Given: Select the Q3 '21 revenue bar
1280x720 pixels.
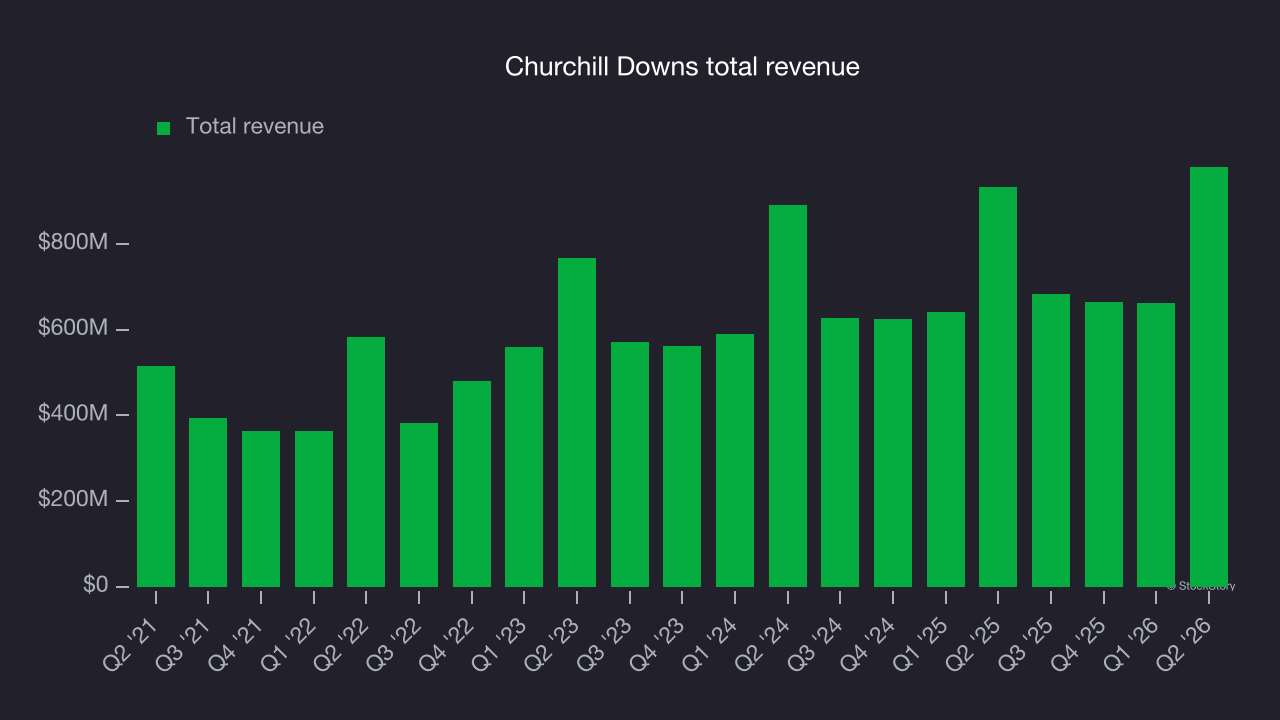Looking at the screenshot, I should (208, 502).
